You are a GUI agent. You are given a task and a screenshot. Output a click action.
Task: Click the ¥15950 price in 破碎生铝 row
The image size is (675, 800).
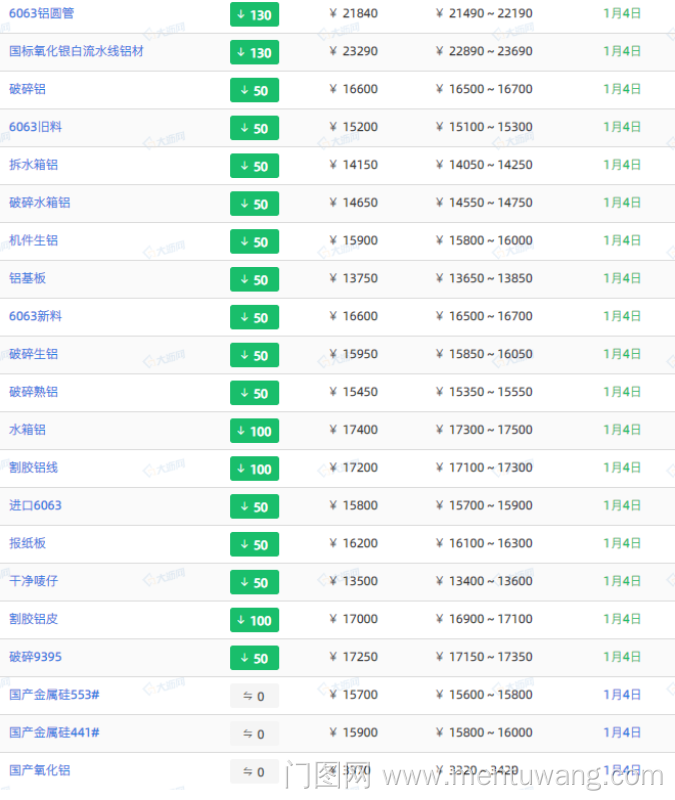[354, 354]
